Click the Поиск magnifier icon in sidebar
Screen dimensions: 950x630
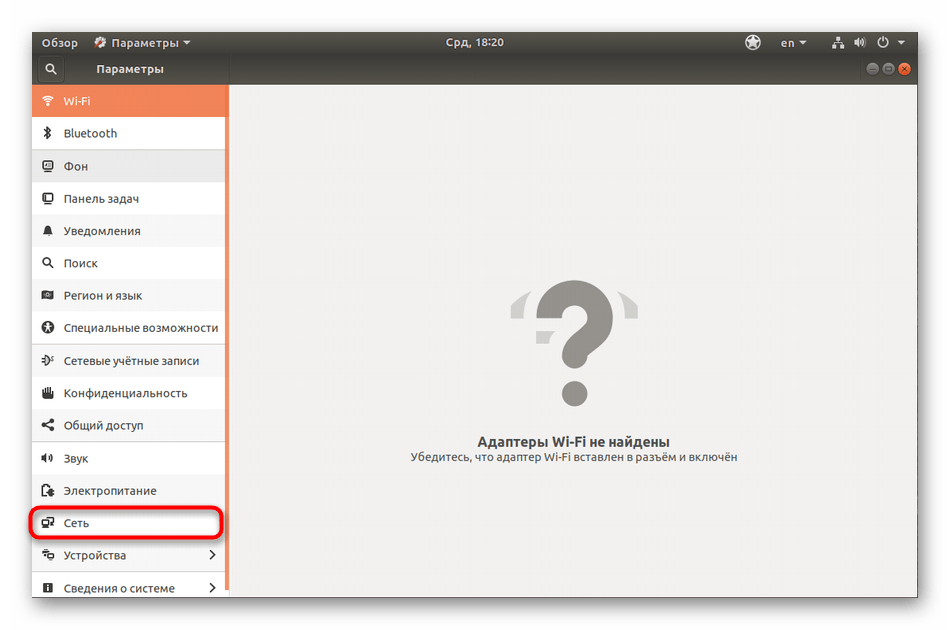(x=48, y=263)
